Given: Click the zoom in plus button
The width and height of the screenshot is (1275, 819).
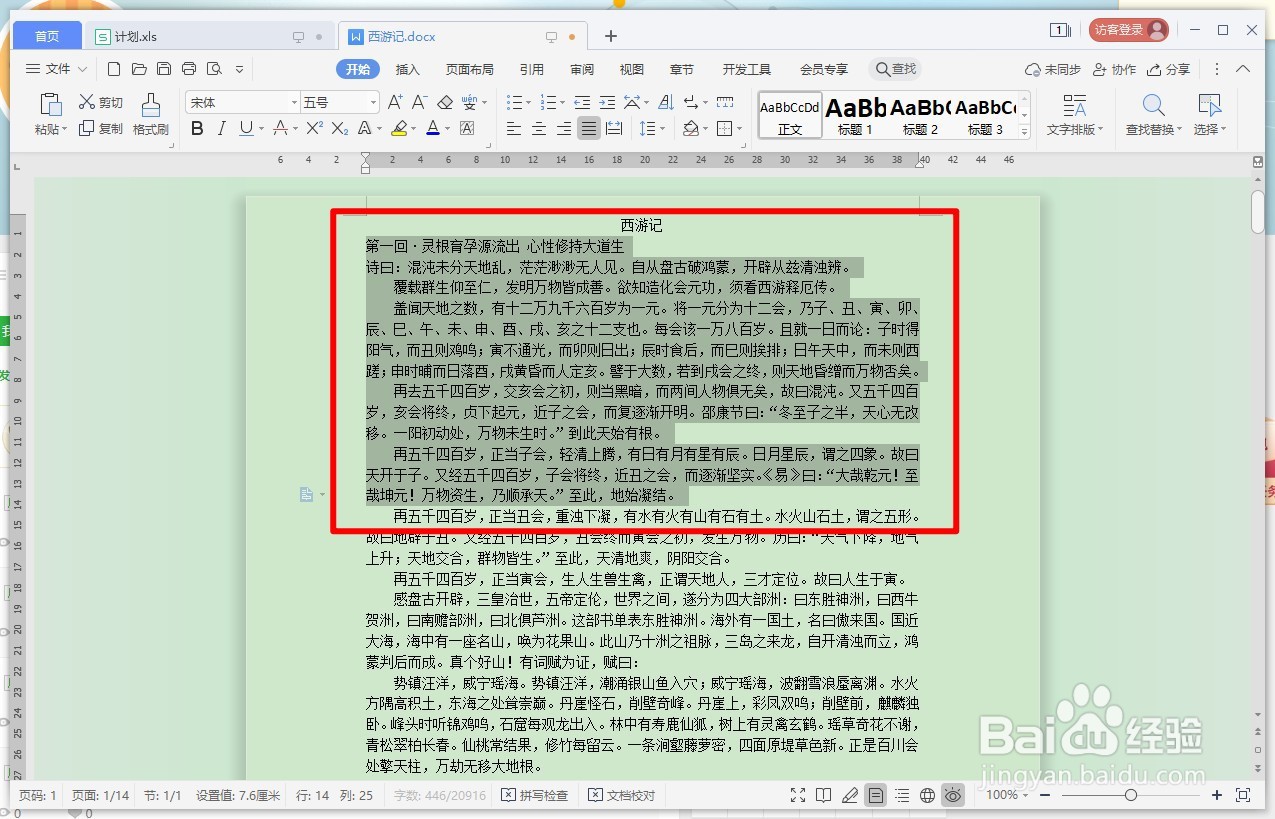Looking at the screenshot, I should [1217, 795].
